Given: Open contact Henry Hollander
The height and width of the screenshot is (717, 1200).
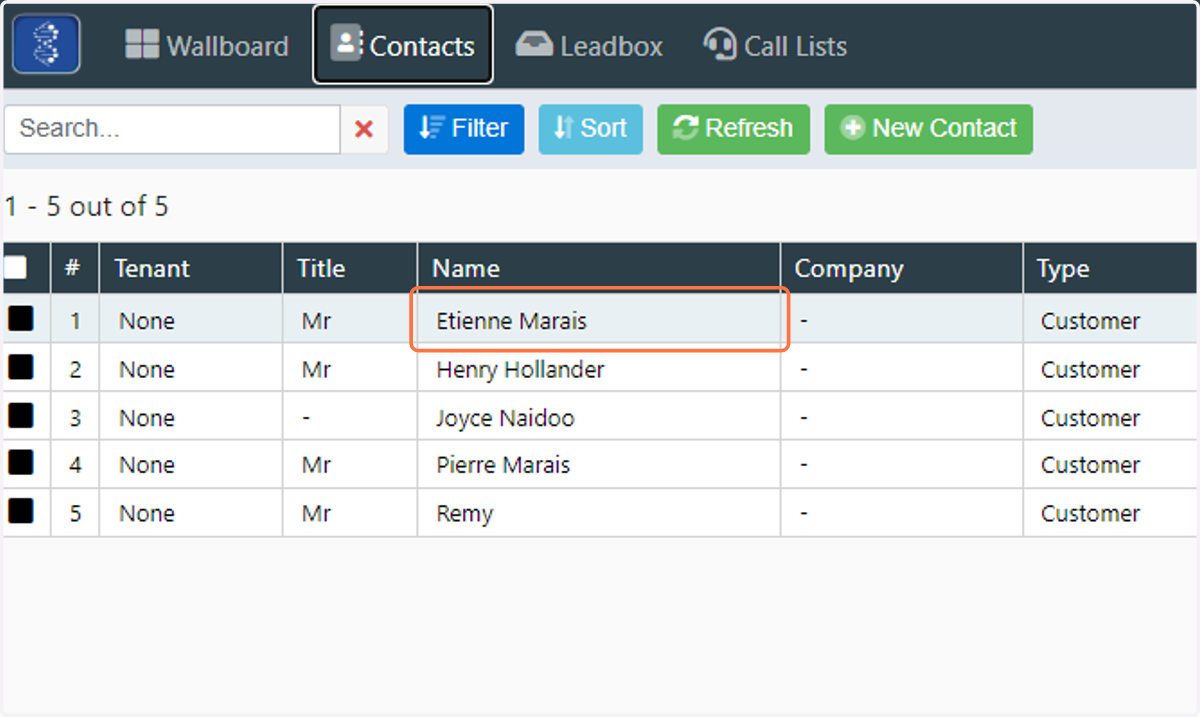Looking at the screenshot, I should (520, 369).
